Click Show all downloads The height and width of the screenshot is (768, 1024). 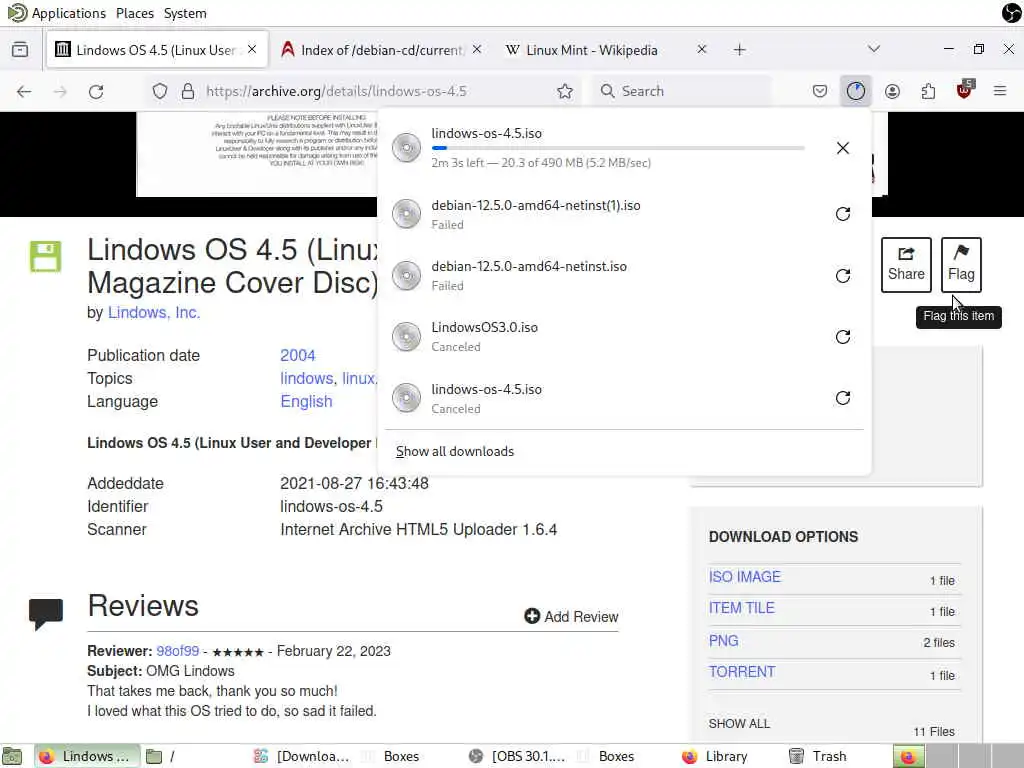pos(455,452)
